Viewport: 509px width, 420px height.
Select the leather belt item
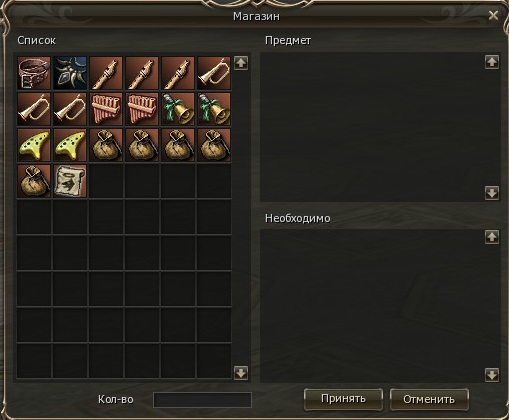pyautogui.click(x=34, y=73)
